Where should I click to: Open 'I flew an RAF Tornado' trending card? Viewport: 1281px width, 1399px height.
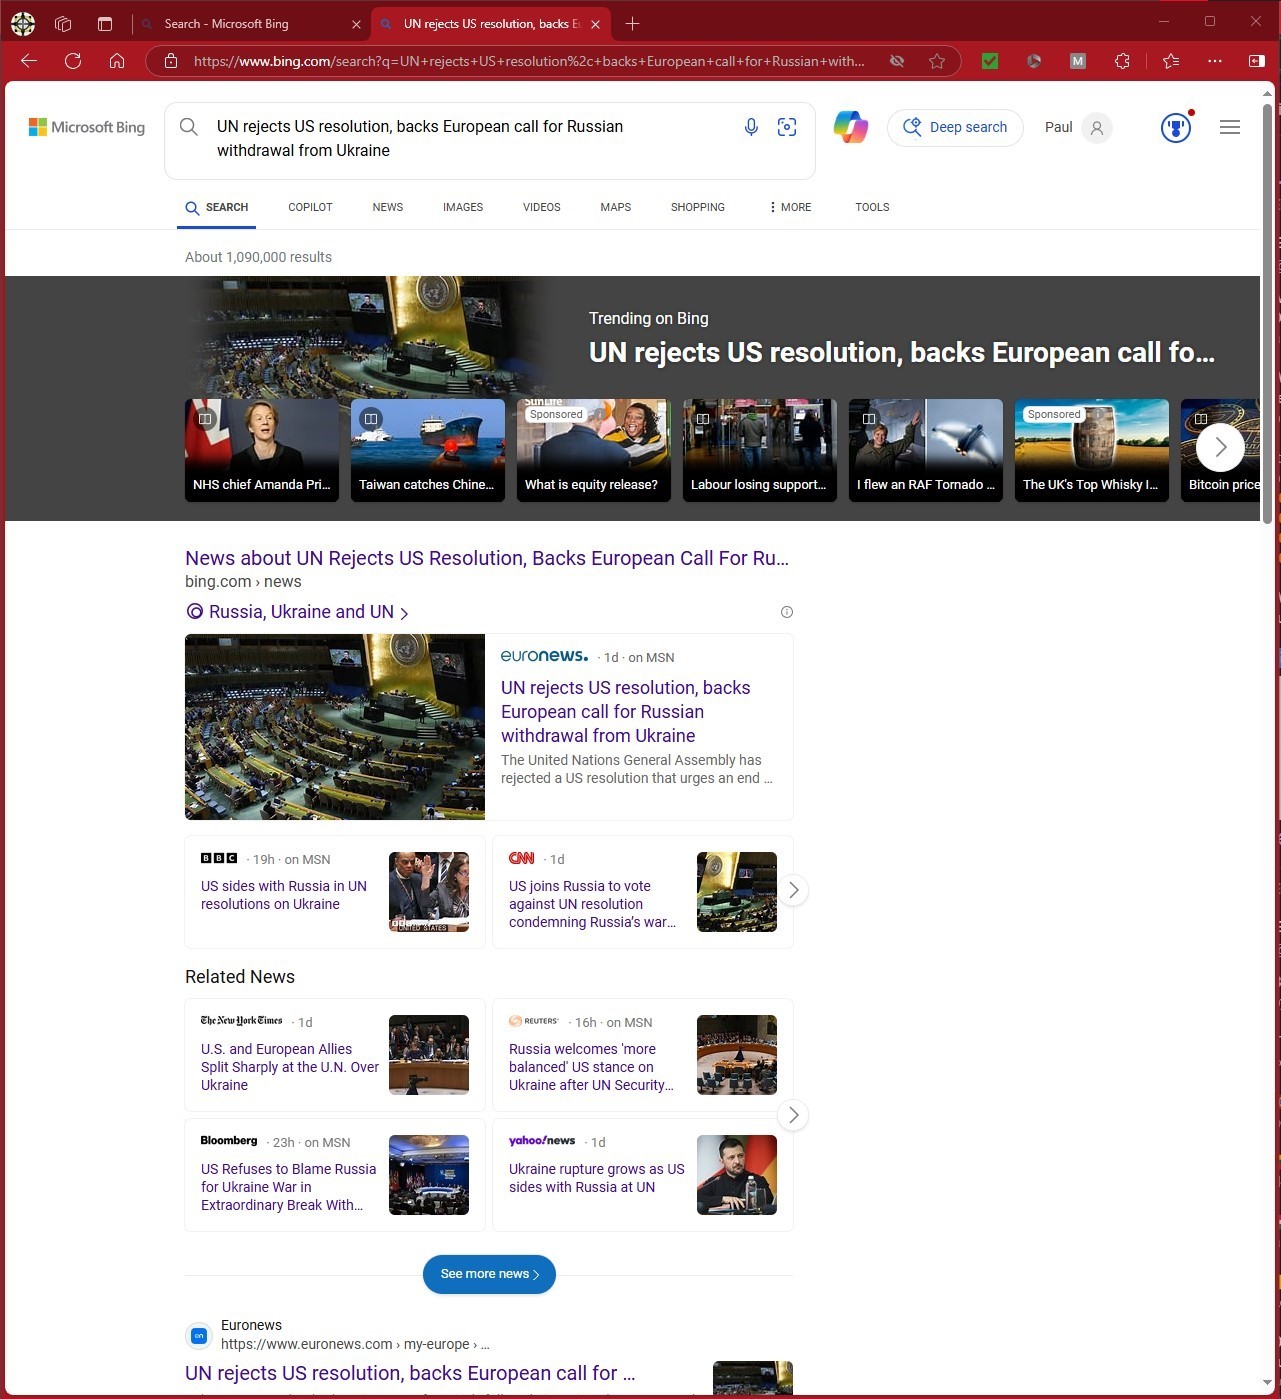pos(926,450)
